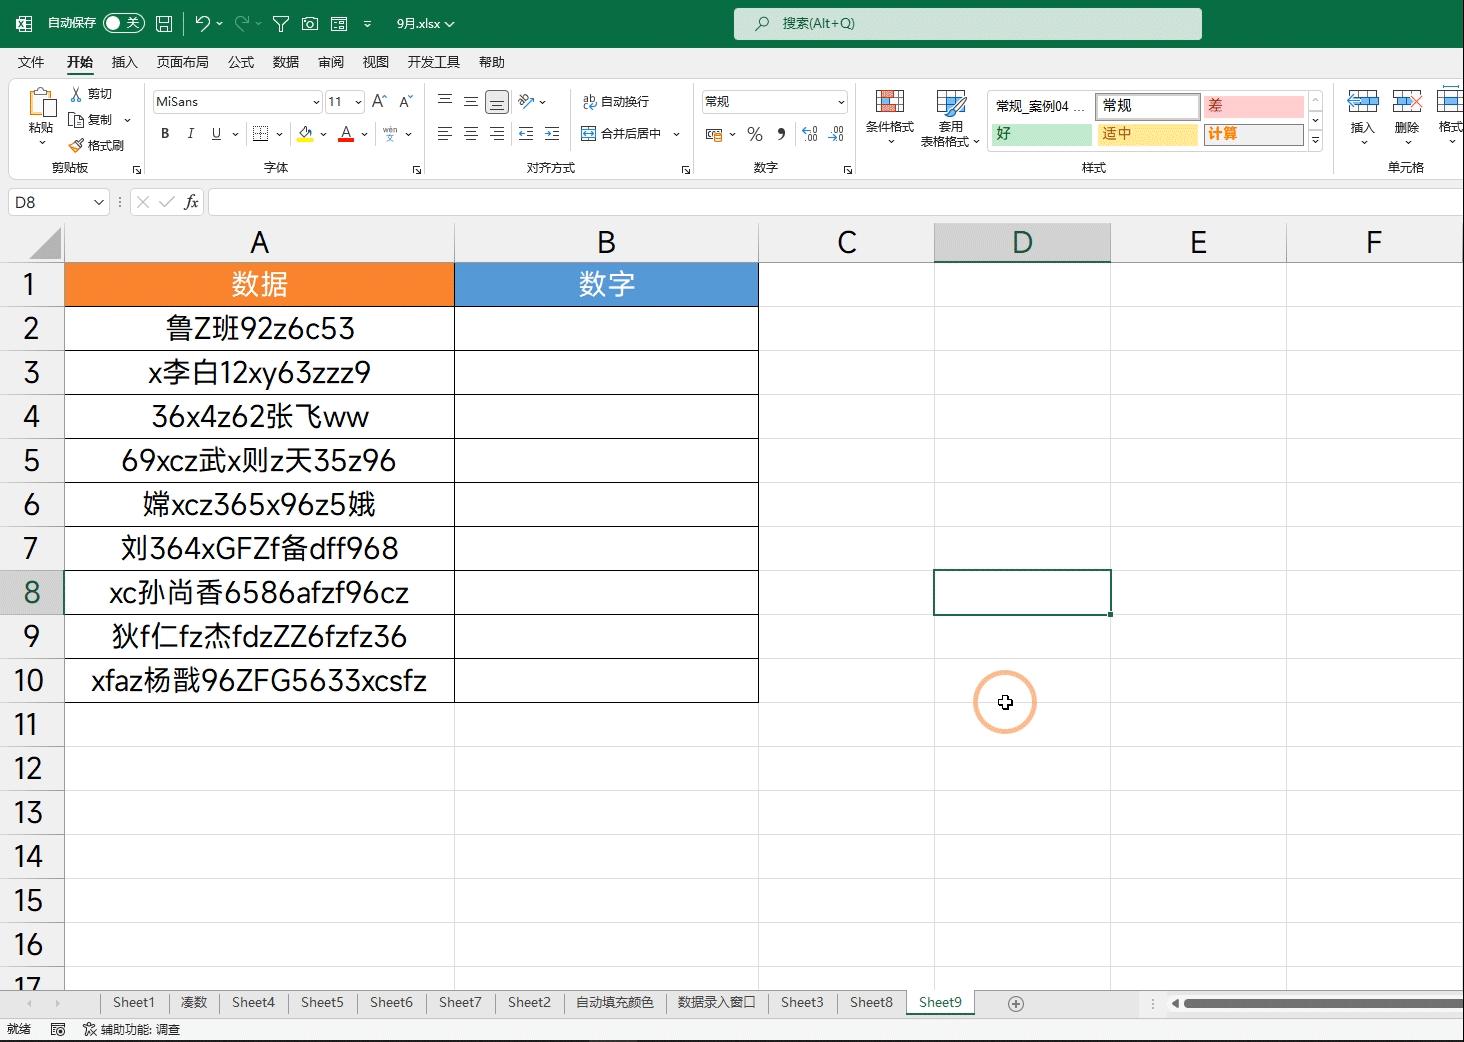Image resolution: width=1464 pixels, height=1042 pixels.
Task: Add a new sheet with plus icon
Action: (1016, 1003)
